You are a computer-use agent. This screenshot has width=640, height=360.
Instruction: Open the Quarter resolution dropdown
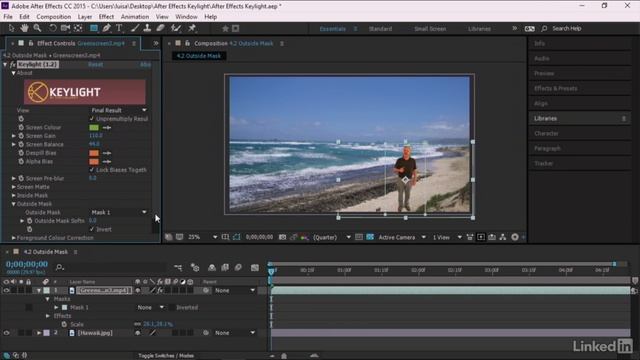pos(332,237)
